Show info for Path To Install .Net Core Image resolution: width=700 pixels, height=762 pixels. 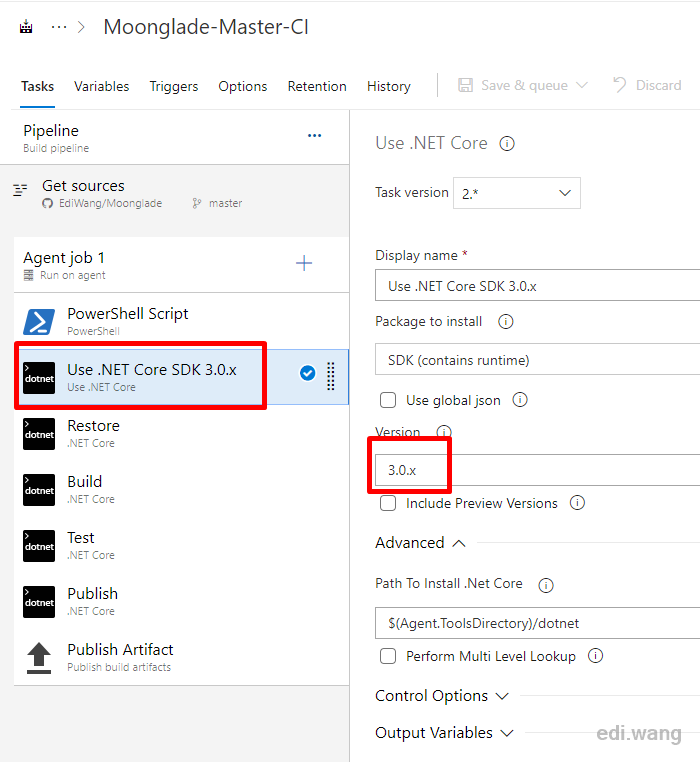pos(546,585)
